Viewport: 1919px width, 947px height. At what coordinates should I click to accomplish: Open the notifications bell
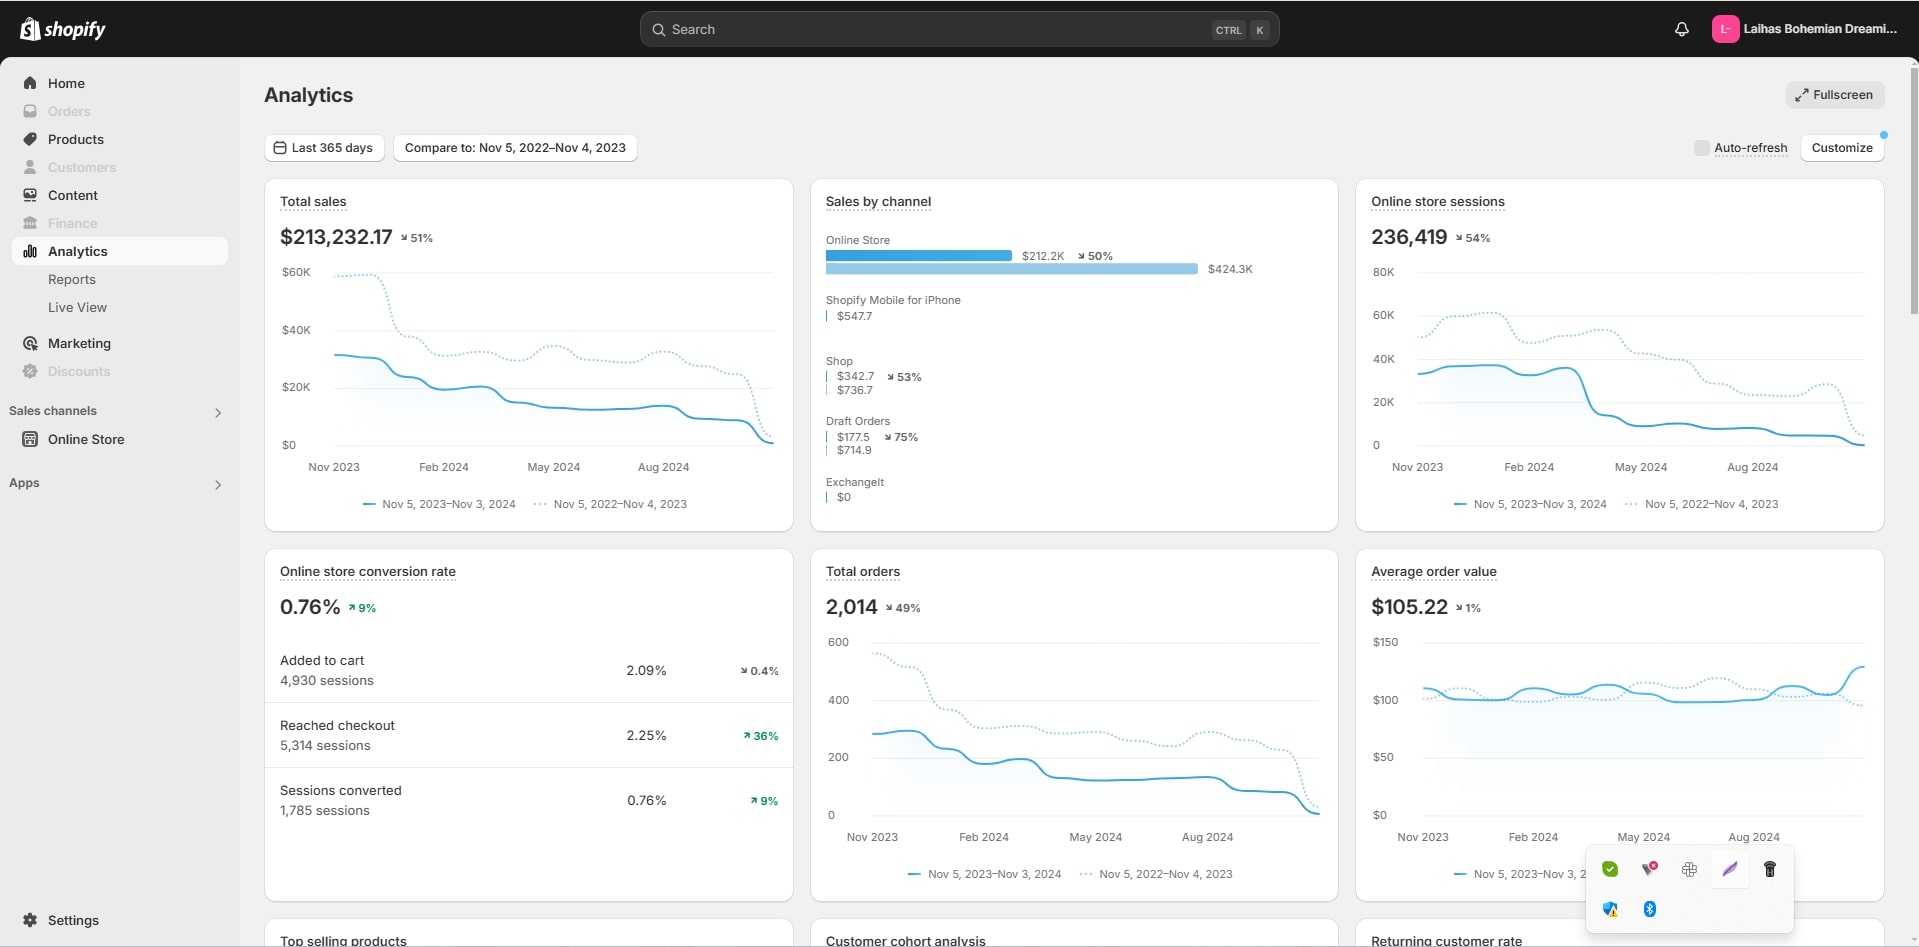tap(1681, 29)
